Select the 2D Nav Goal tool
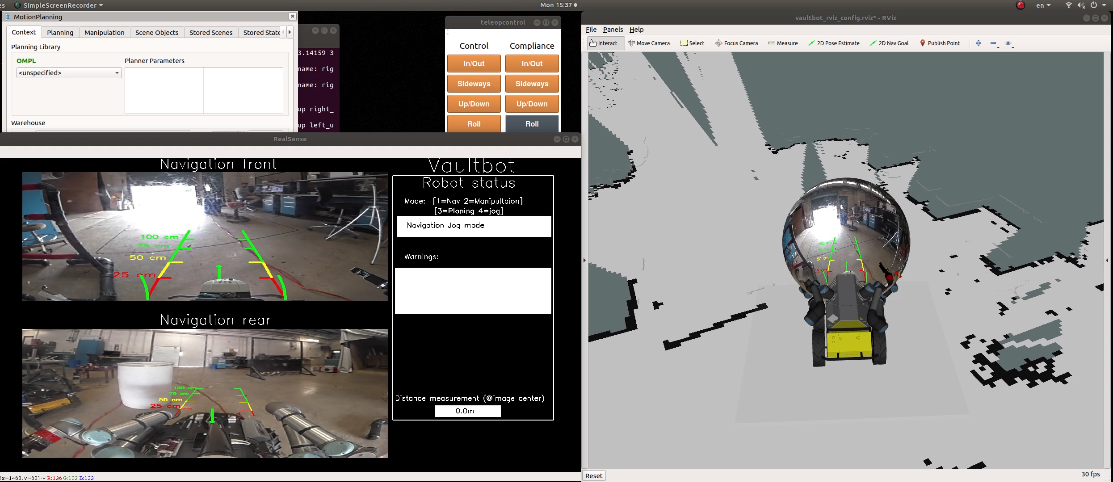1113x482 pixels. coord(893,44)
